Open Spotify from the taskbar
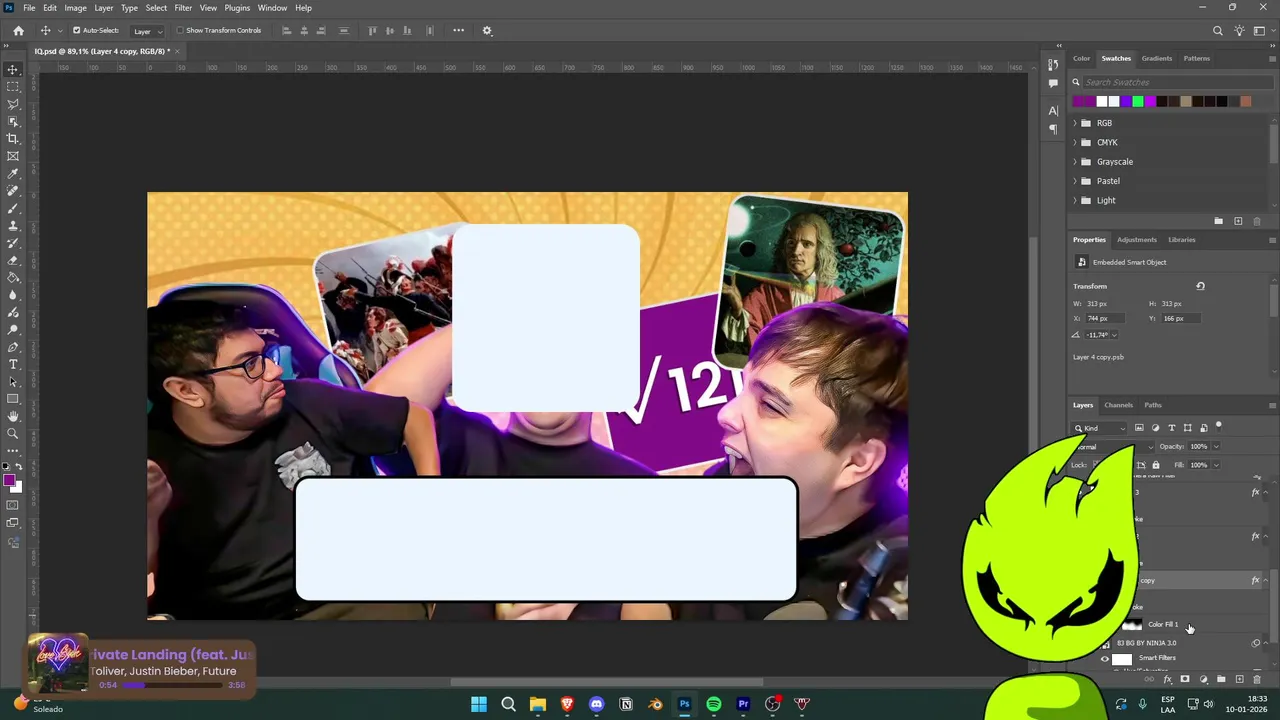This screenshot has height=720, width=1280. 713,704
